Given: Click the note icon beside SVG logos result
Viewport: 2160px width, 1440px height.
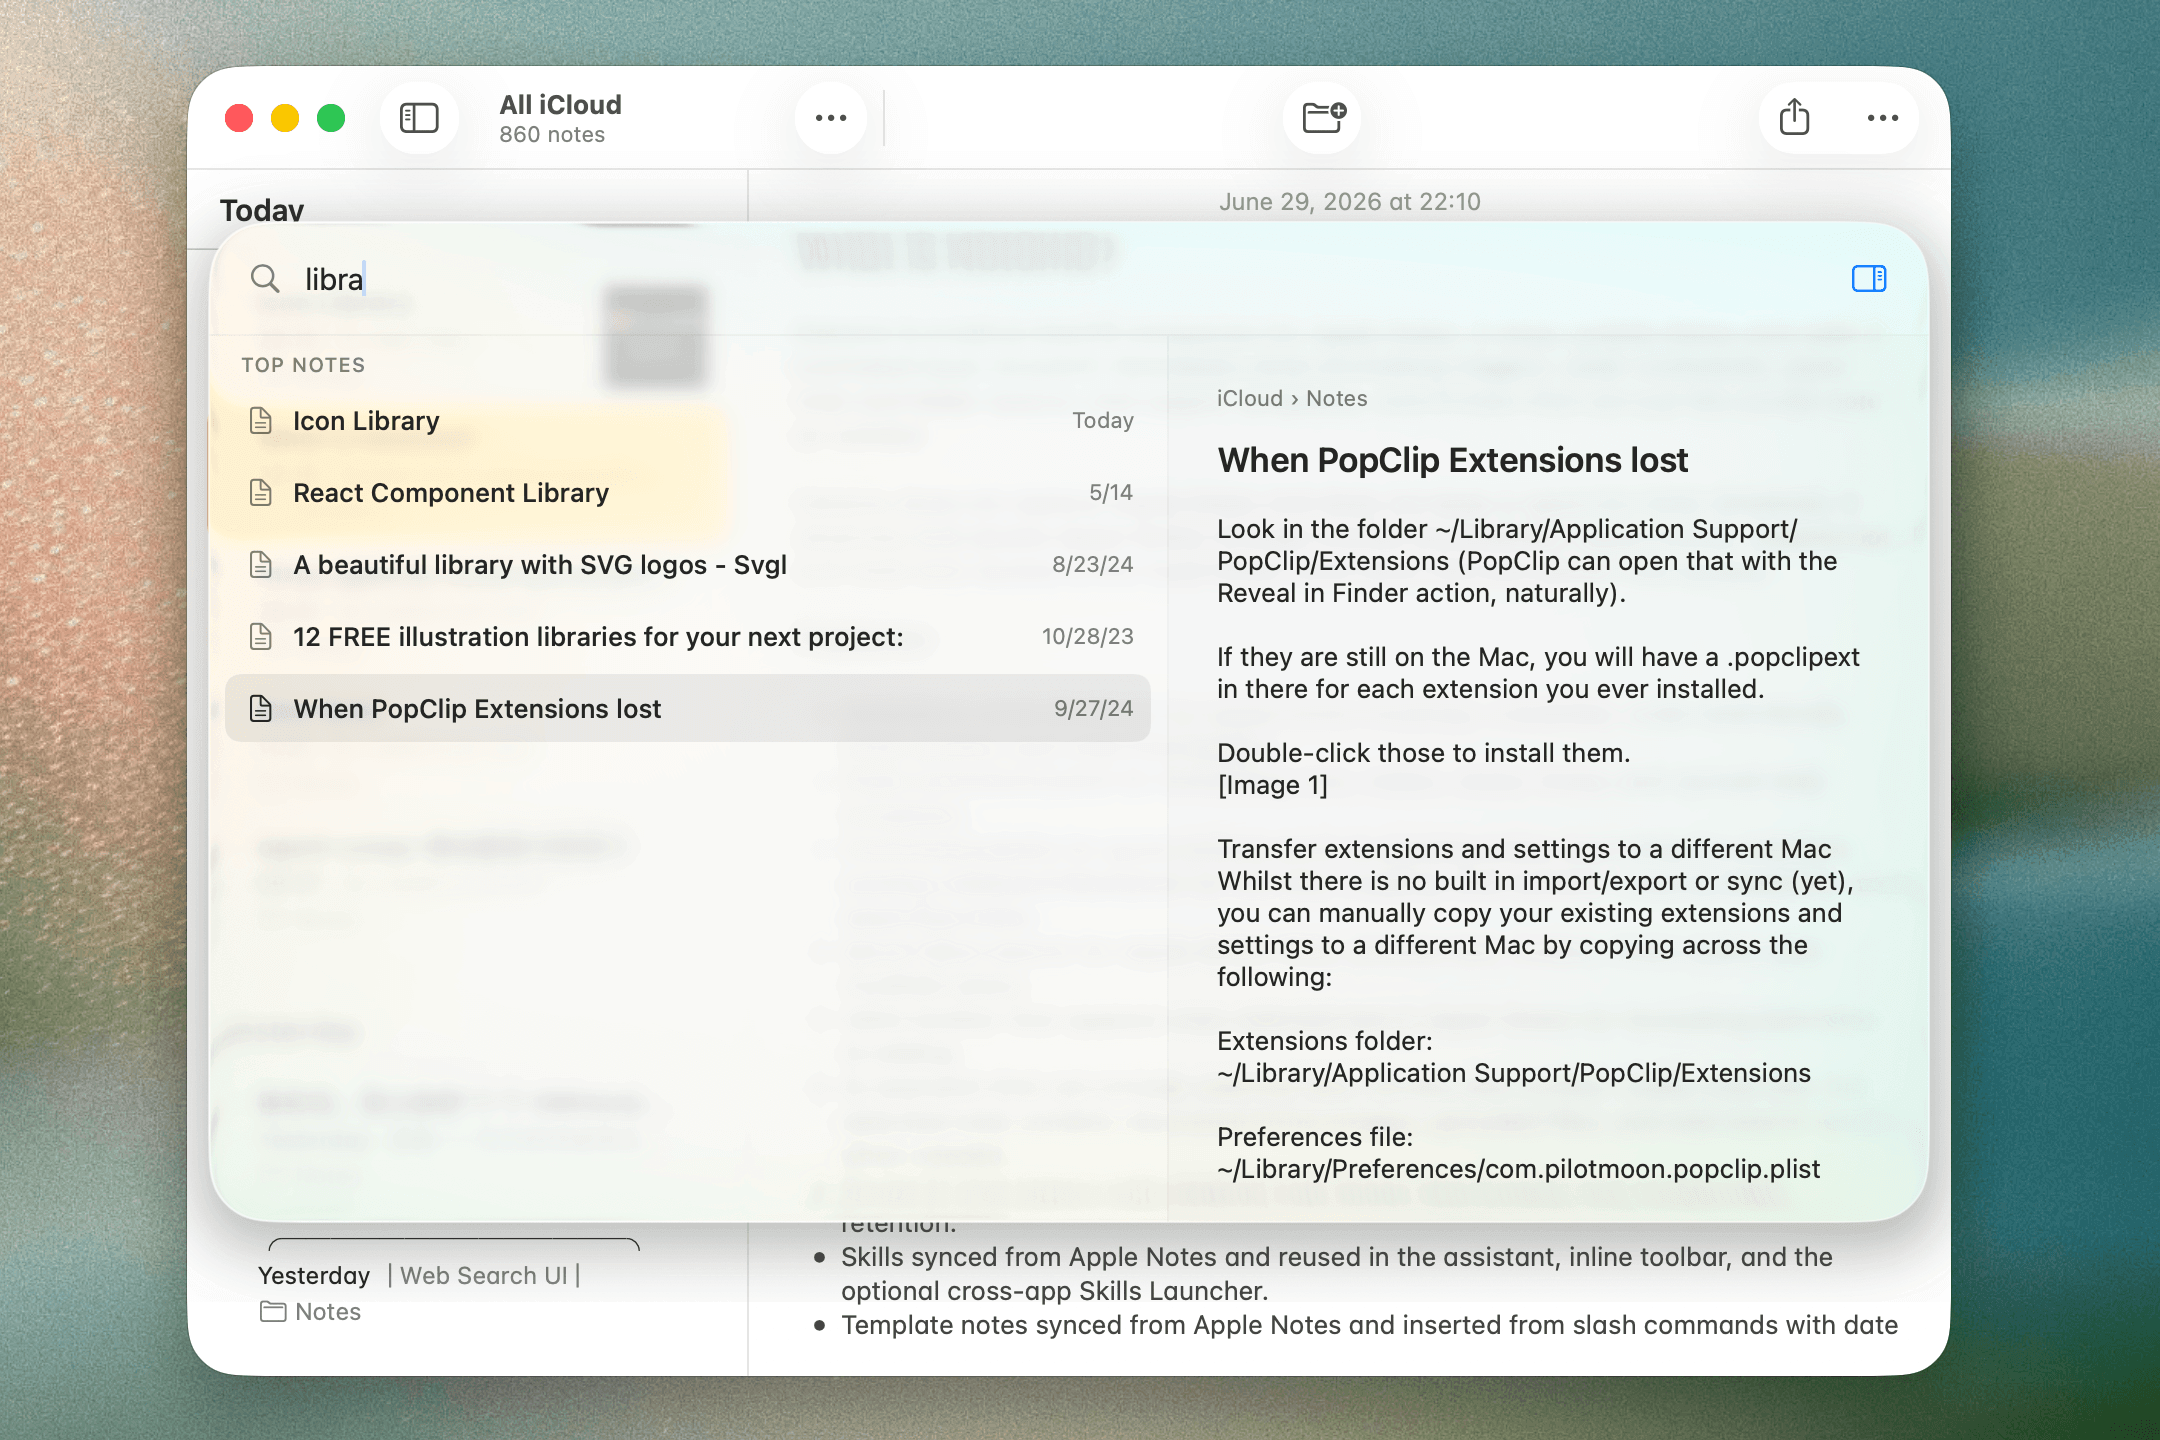Looking at the screenshot, I should 261,565.
